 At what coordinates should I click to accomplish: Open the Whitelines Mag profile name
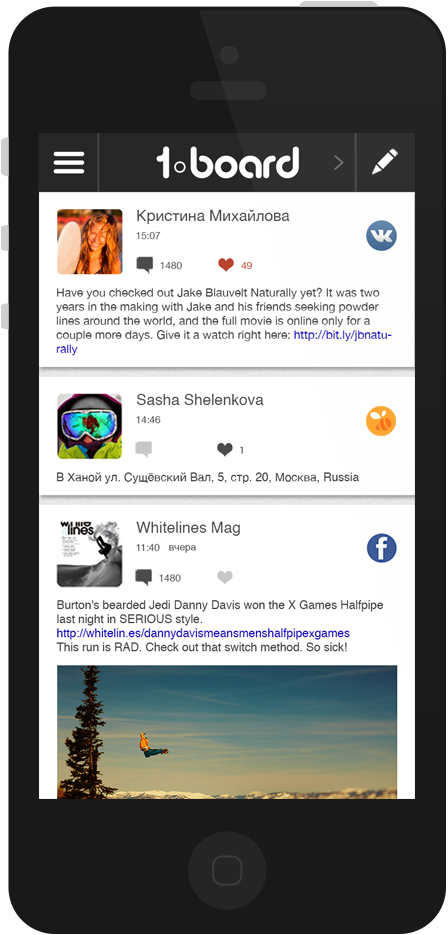point(189,528)
